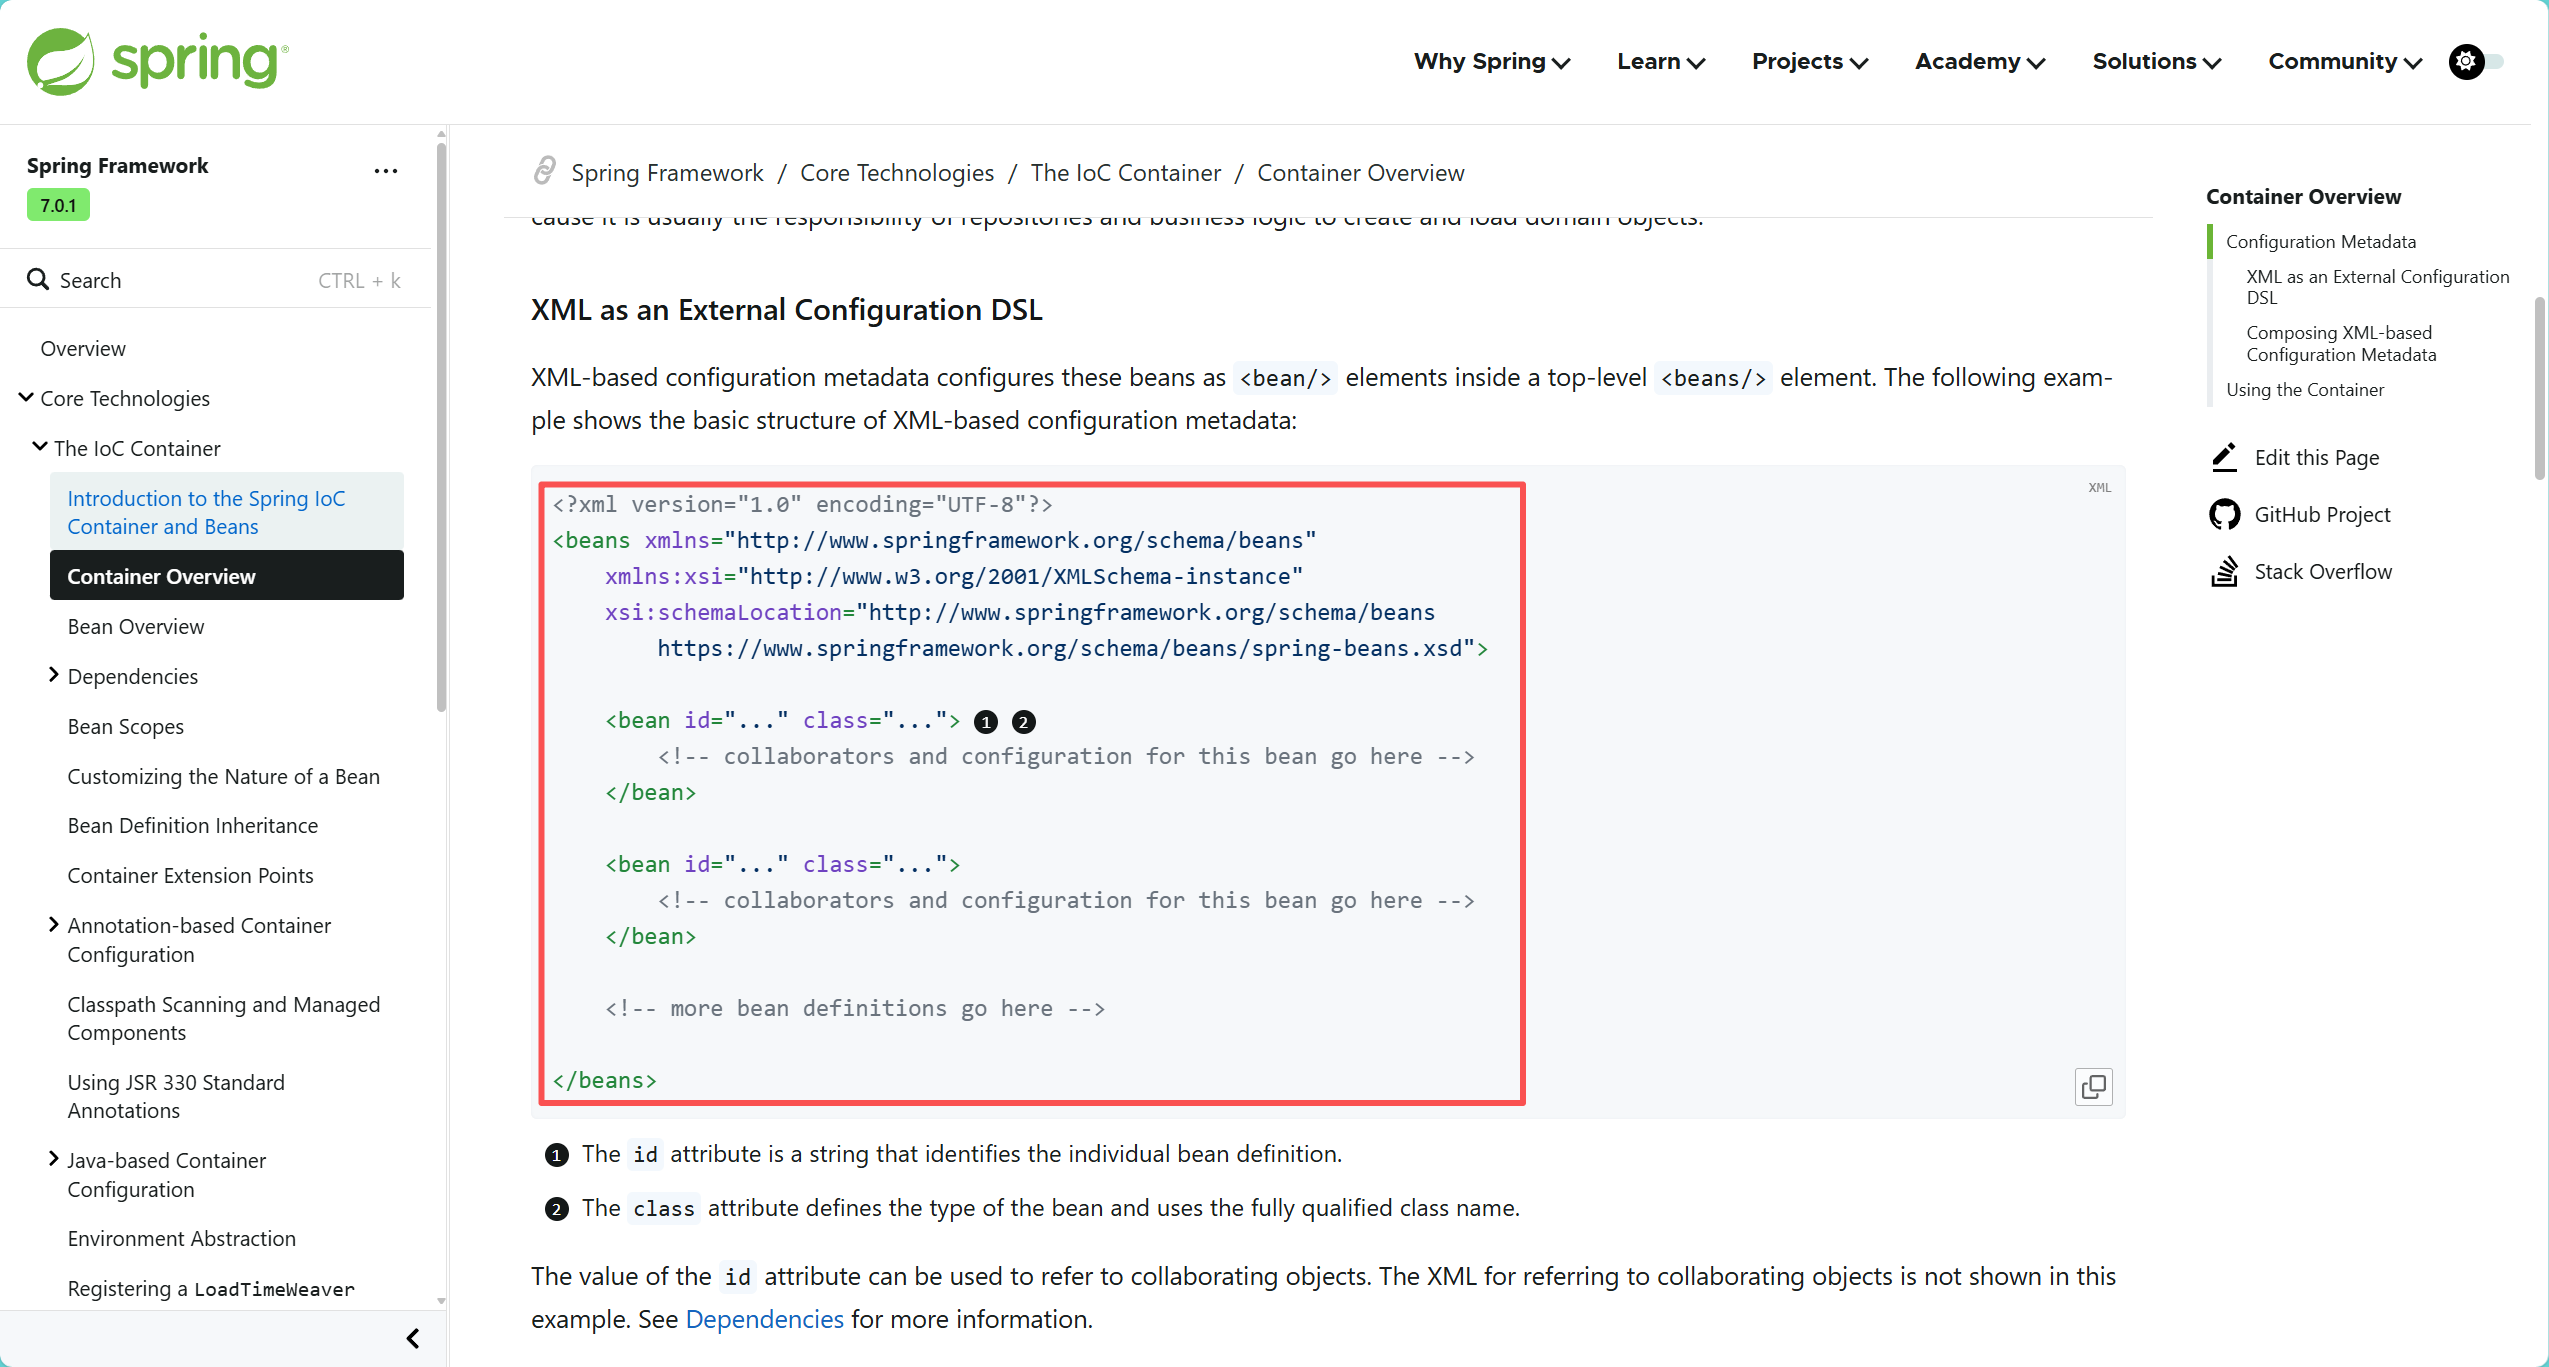This screenshot has width=2549, height=1367.
Task: Open the Community navigation menu
Action: coord(2344,62)
